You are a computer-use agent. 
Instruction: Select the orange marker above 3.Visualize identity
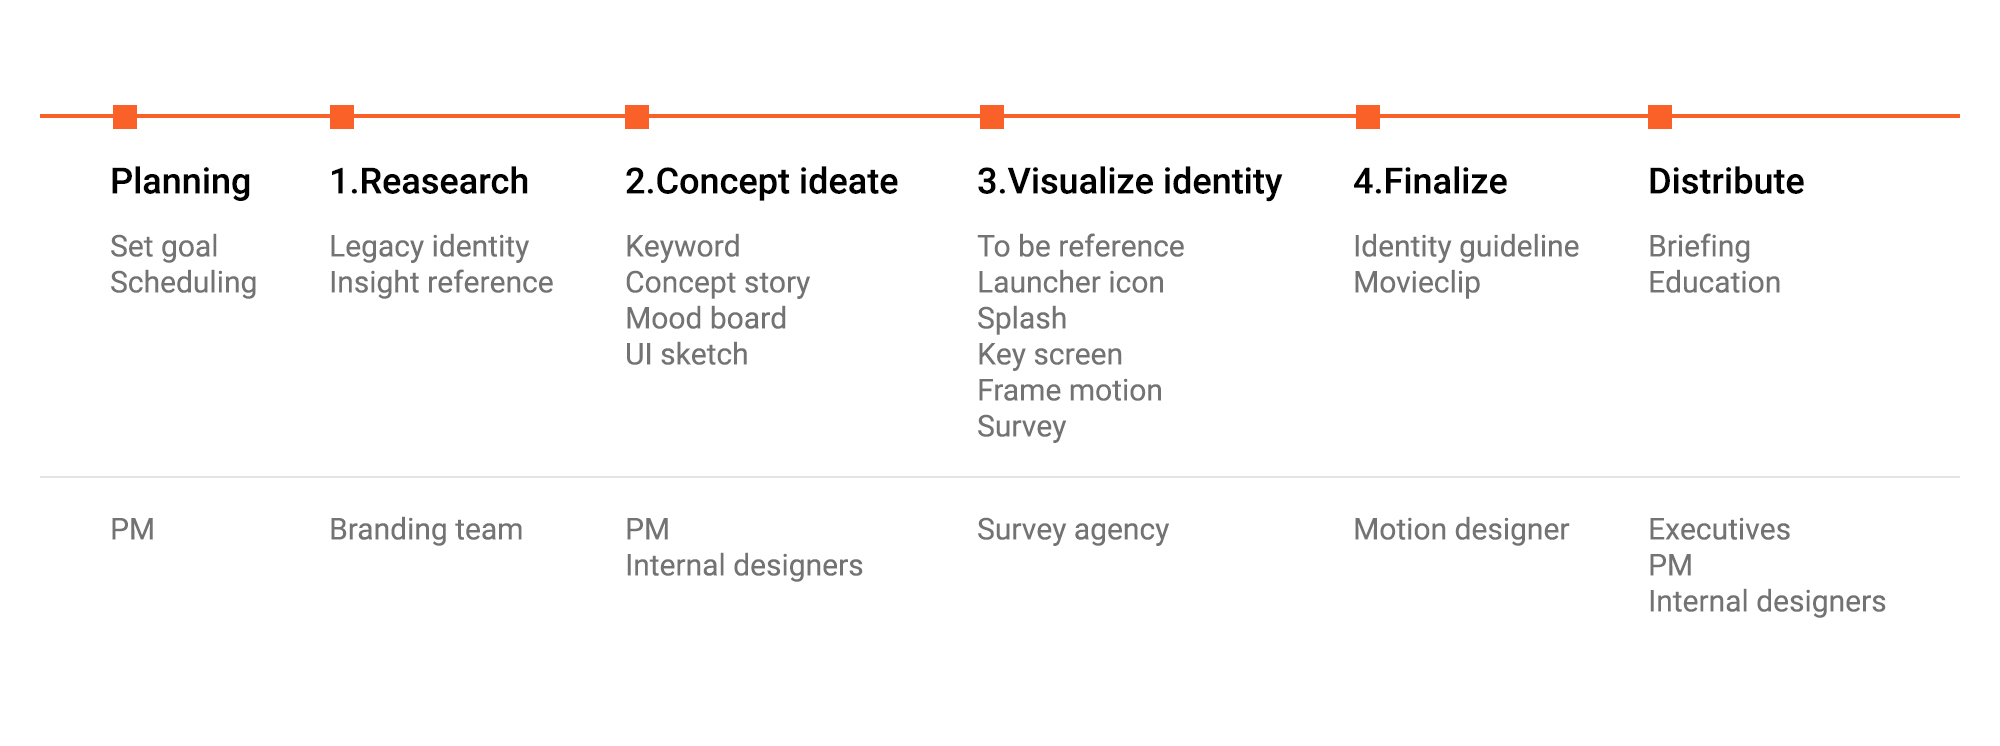coord(992,117)
